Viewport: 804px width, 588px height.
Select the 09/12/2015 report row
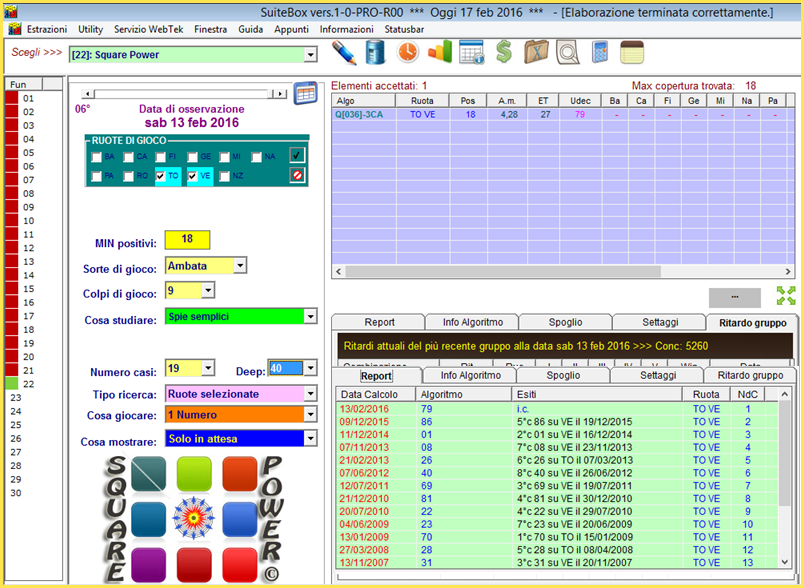pyautogui.click(x=557, y=422)
